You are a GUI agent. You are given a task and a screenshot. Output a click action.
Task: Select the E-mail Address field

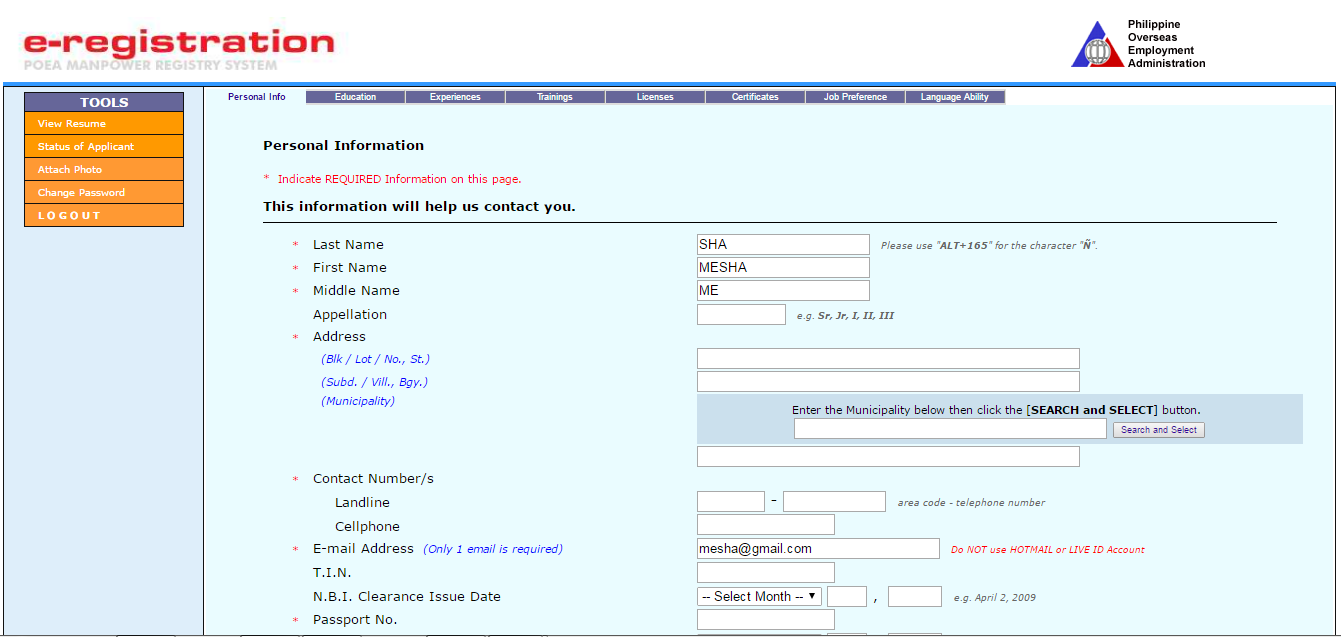(x=817, y=548)
